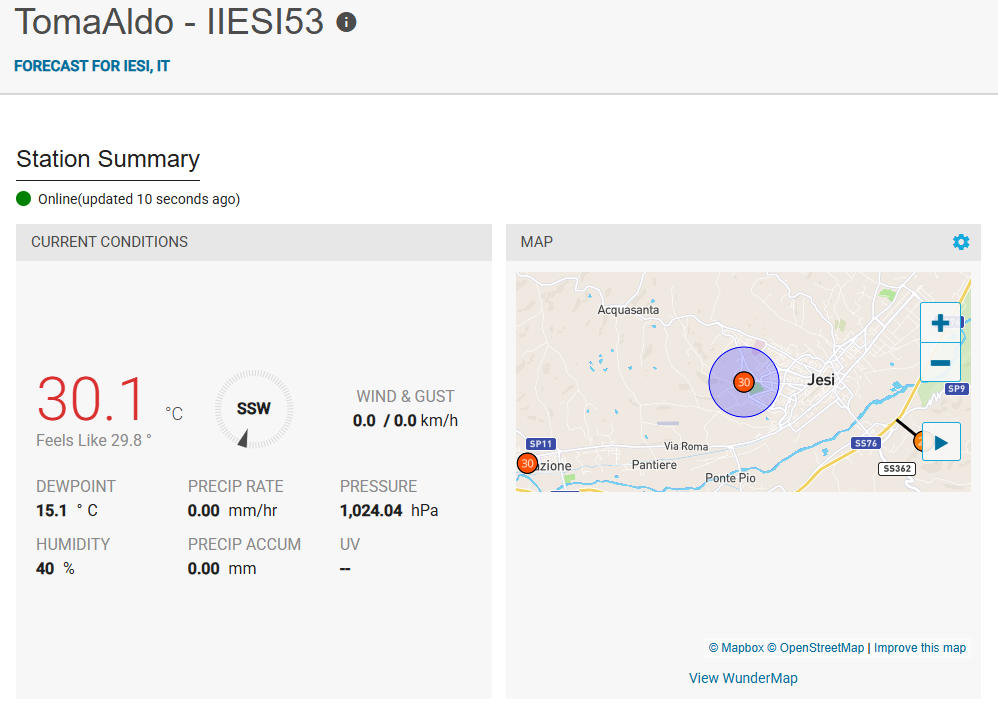Click the Current Conditions panel header
The image size is (998, 704).
(x=254, y=242)
